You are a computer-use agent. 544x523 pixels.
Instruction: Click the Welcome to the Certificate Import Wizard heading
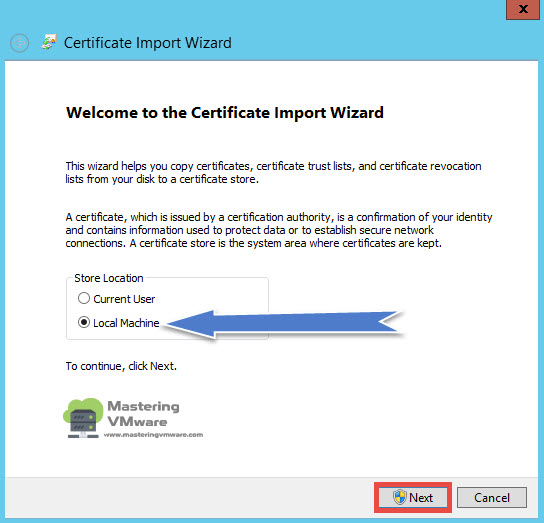point(225,113)
